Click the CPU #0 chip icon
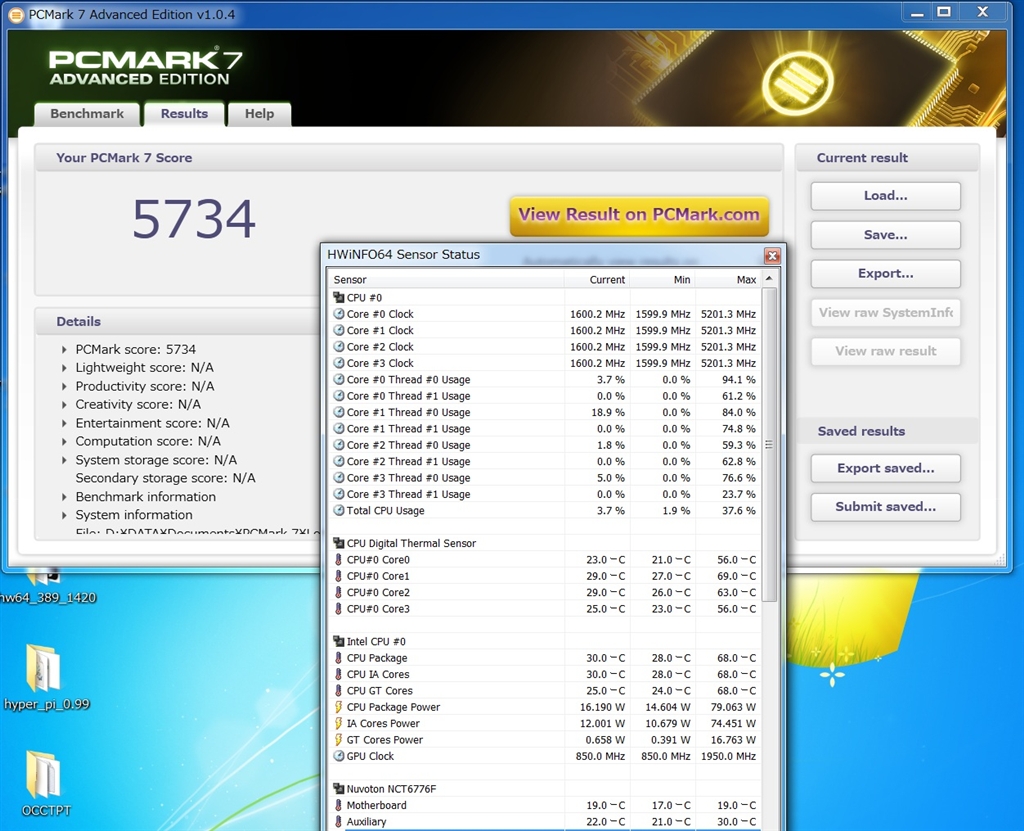Image resolution: width=1024 pixels, height=831 pixels. pyautogui.click(x=338, y=298)
